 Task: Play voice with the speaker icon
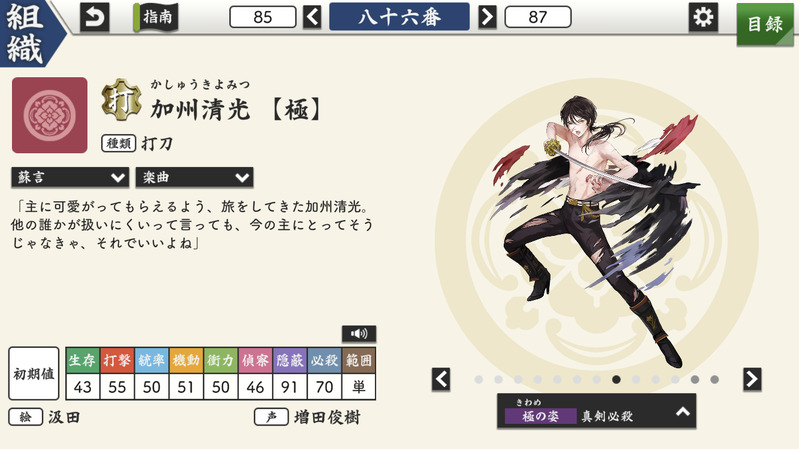359,334
